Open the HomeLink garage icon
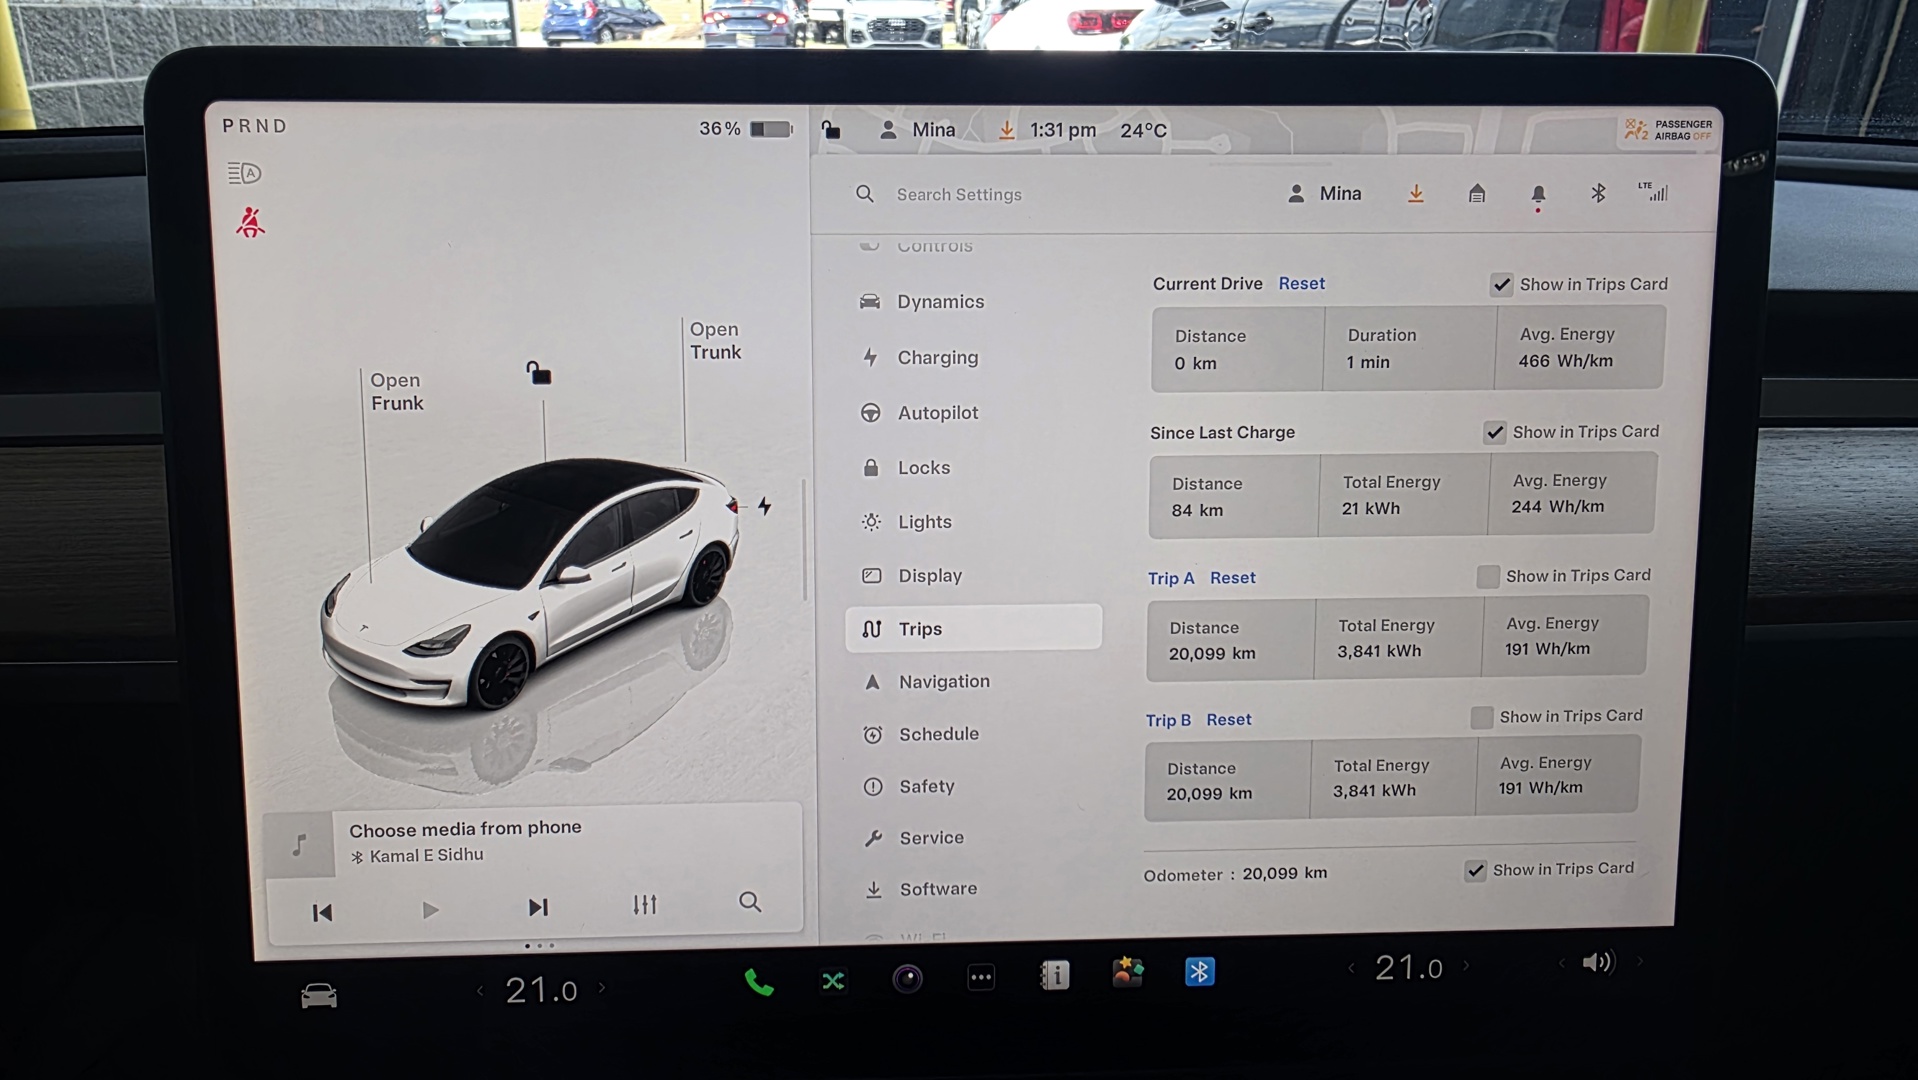This screenshot has height=1080, width=1918. 1476,194
